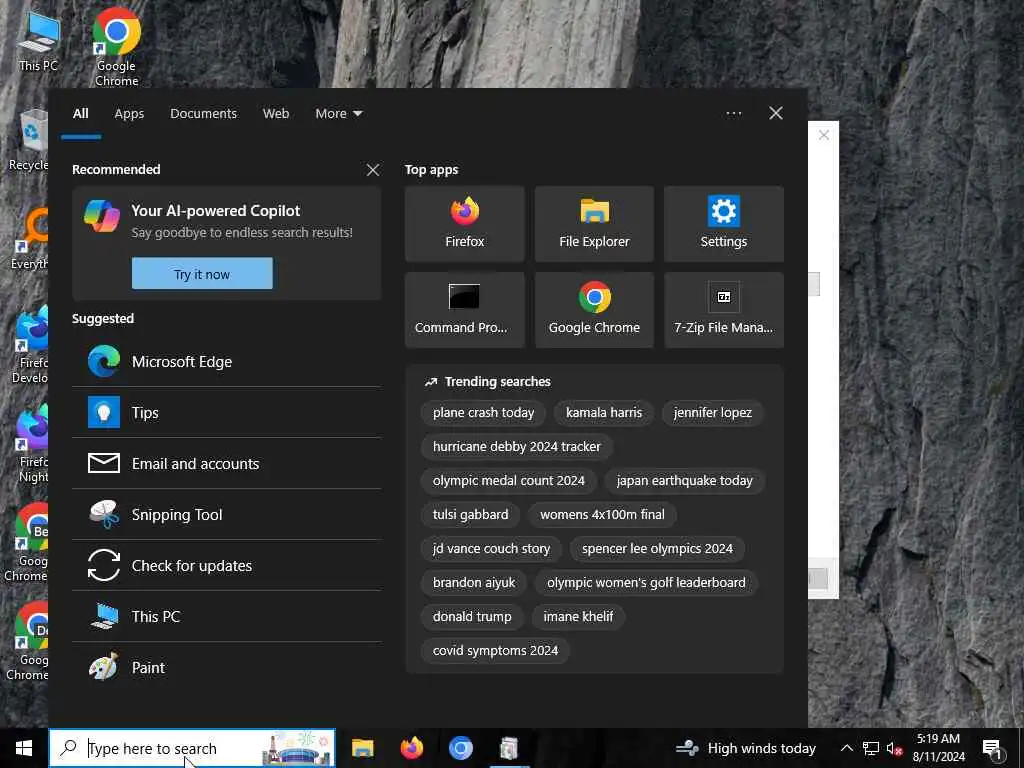The width and height of the screenshot is (1024, 768).
Task: Click the Type here to search box
Action: click(x=192, y=748)
